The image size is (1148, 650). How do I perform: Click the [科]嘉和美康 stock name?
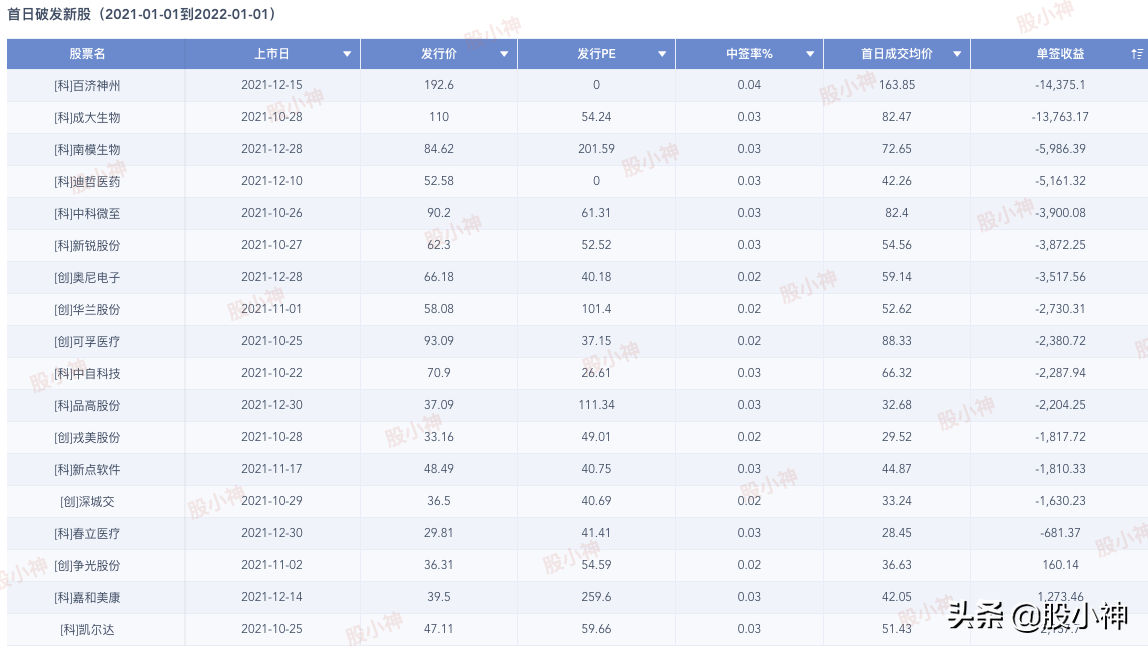[87, 598]
